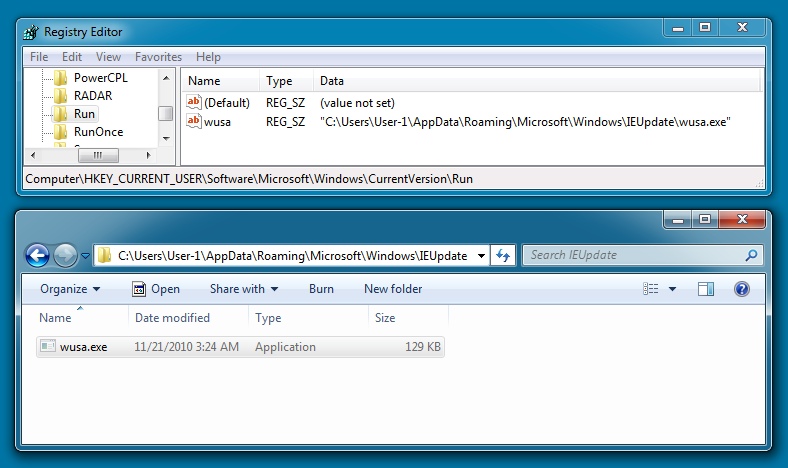Screen dimensions: 788x468
Task: Open the view options dropdown arrow
Action: pyautogui.click(x=672, y=289)
